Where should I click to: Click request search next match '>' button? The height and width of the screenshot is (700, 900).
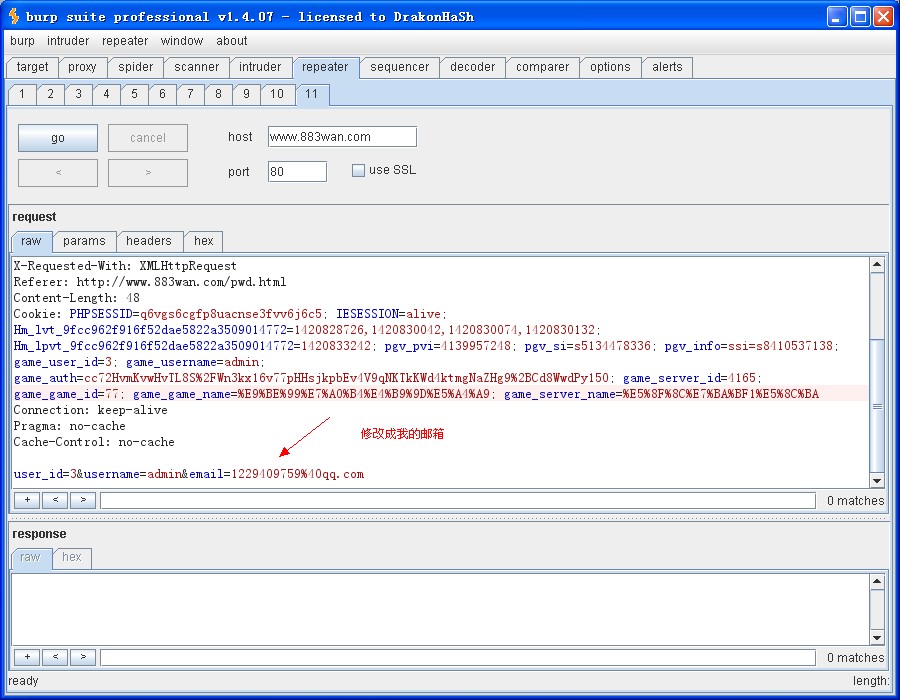click(x=83, y=500)
